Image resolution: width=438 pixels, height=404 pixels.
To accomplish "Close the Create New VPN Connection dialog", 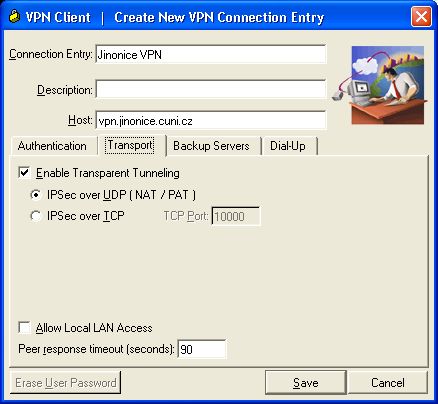I will (421, 17).
